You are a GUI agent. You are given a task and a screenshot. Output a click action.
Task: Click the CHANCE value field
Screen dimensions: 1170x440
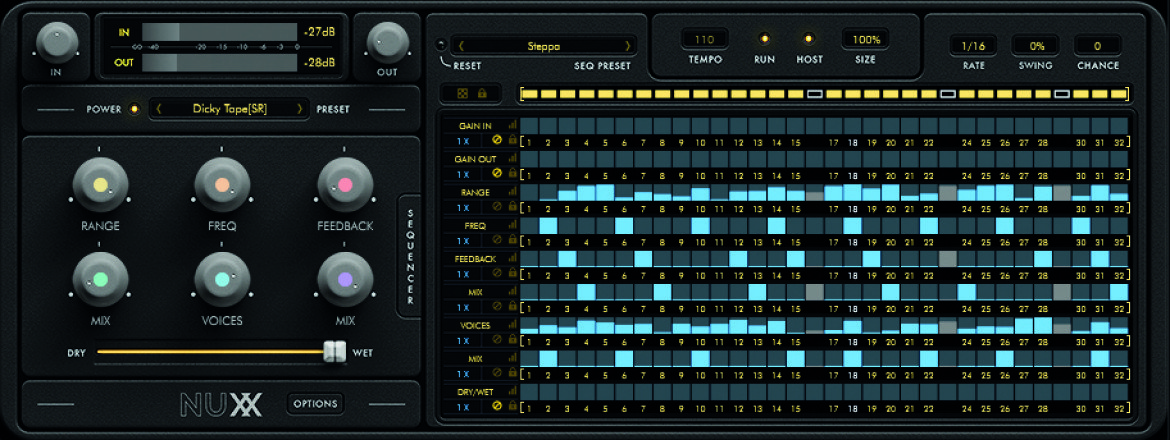coord(1098,45)
